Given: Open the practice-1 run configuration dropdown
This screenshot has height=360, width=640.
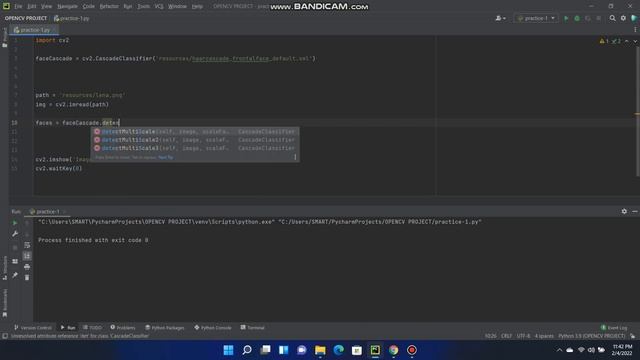Looking at the screenshot, I should pyautogui.click(x=536, y=18).
